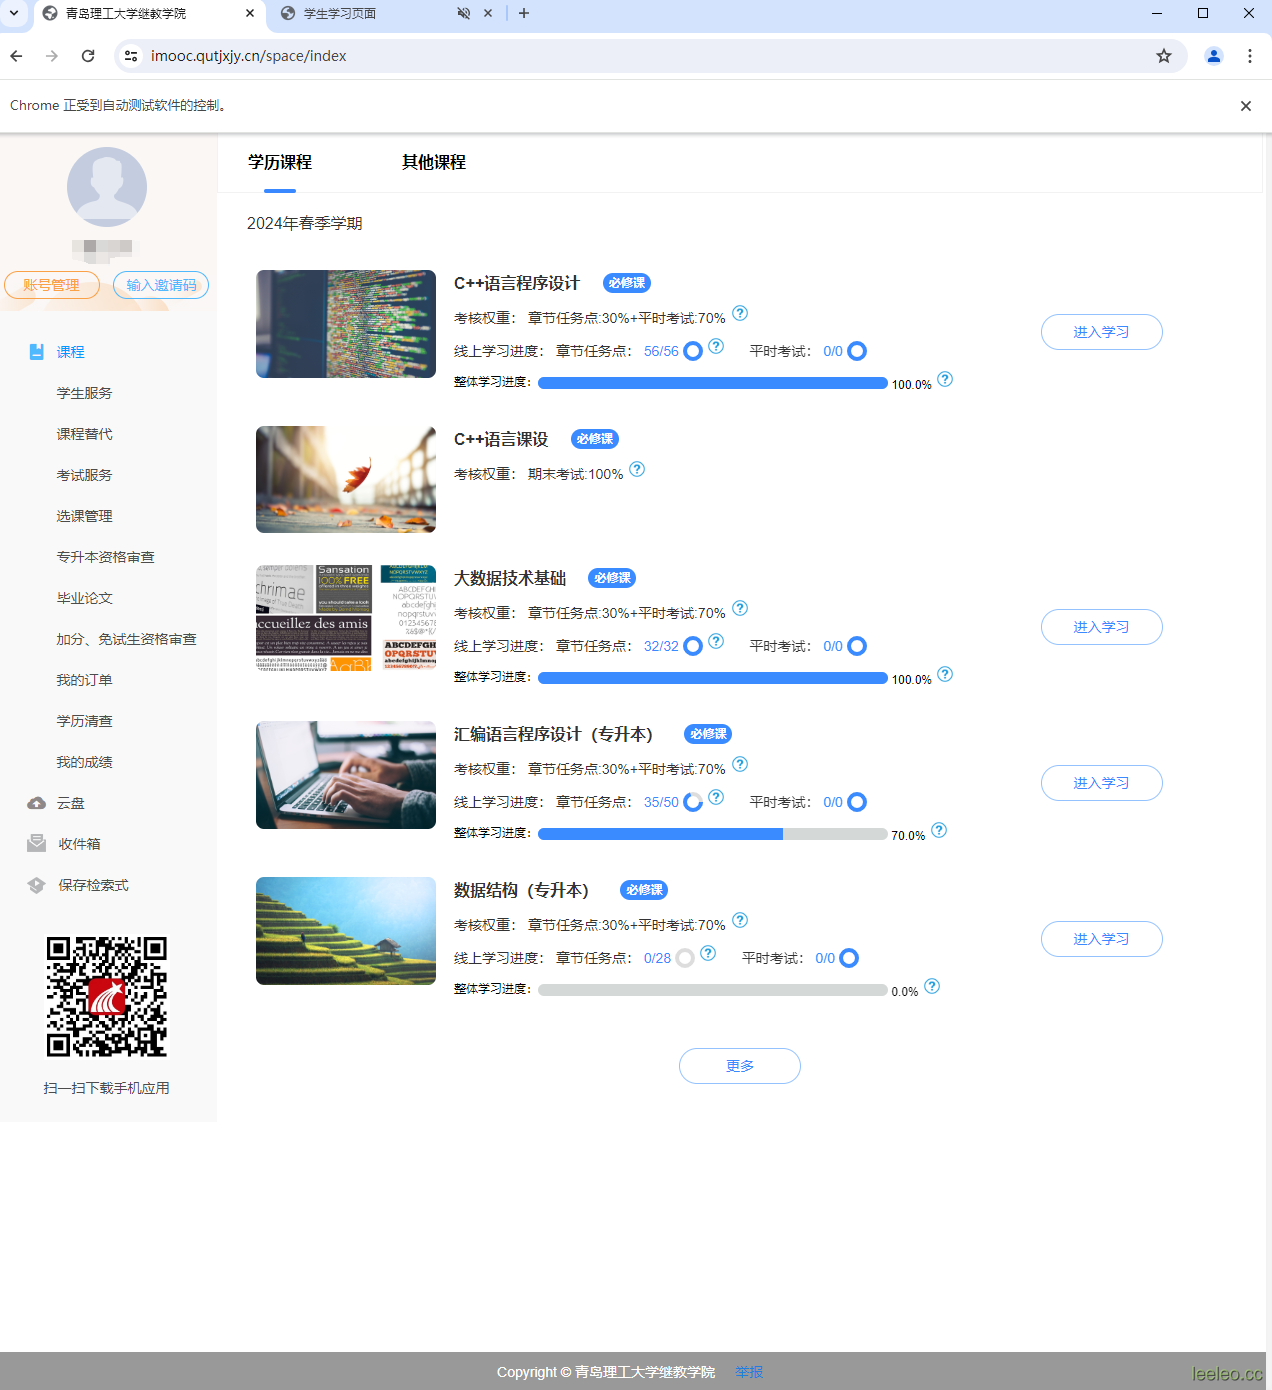The height and width of the screenshot is (1390, 1272).
Task: Click 进入学习 for 大数据技术基础
Action: tap(1101, 627)
